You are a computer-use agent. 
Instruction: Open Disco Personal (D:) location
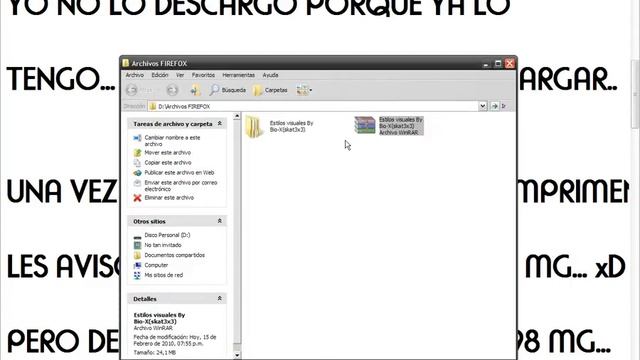tap(167, 235)
